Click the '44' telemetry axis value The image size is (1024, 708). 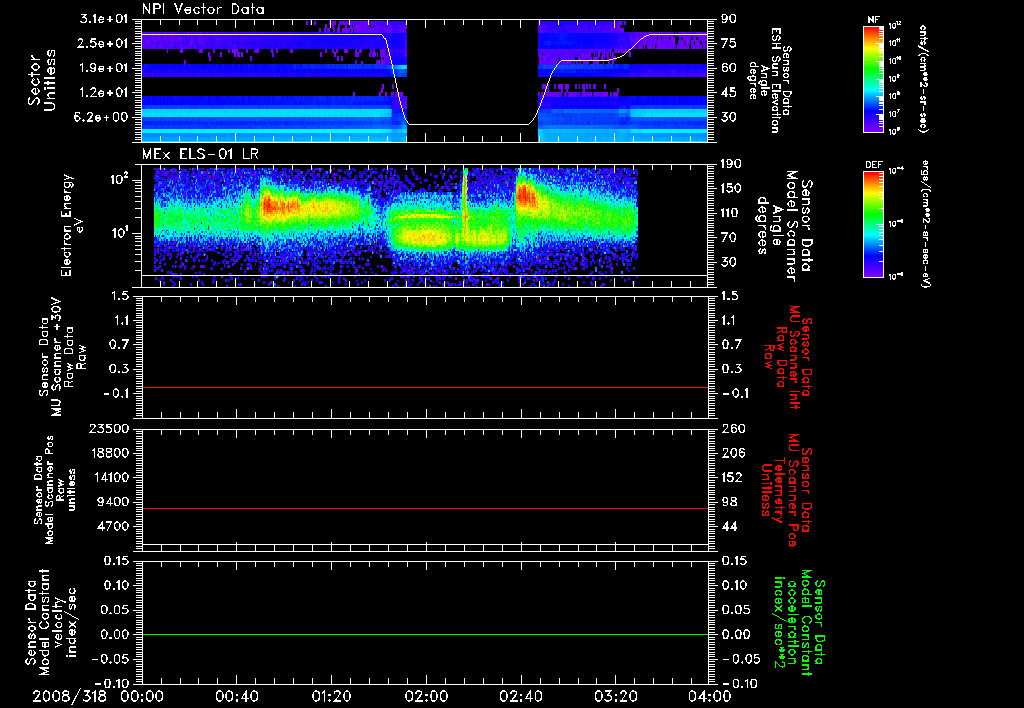coord(729,526)
